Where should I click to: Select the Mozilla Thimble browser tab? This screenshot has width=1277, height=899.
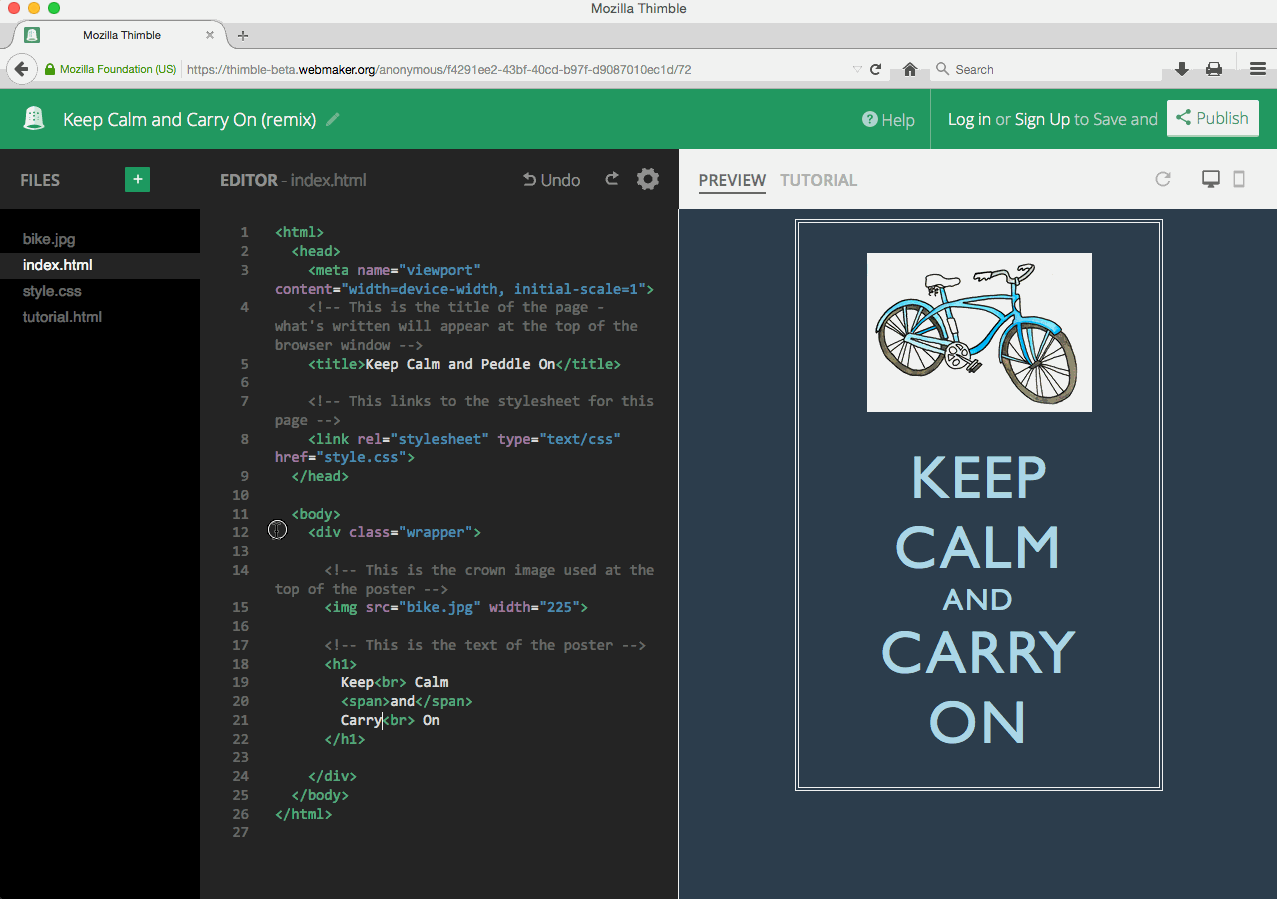[121, 35]
